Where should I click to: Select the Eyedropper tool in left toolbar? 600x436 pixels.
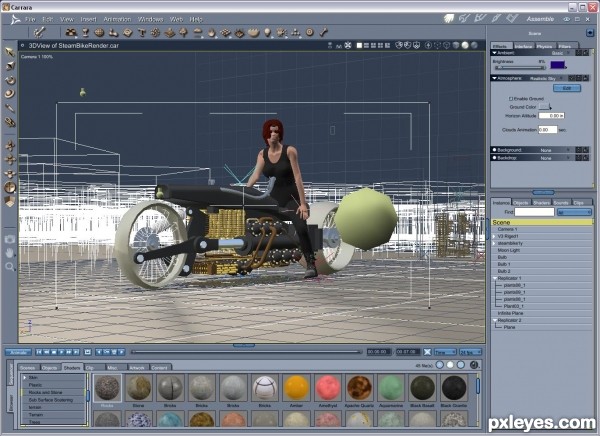(10, 108)
